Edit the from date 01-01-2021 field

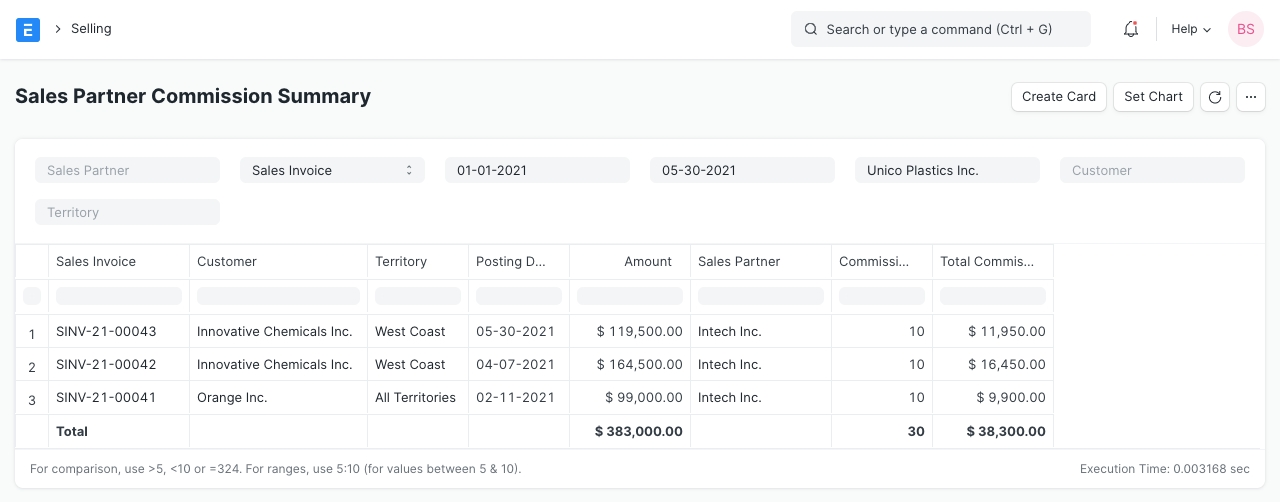click(537, 171)
